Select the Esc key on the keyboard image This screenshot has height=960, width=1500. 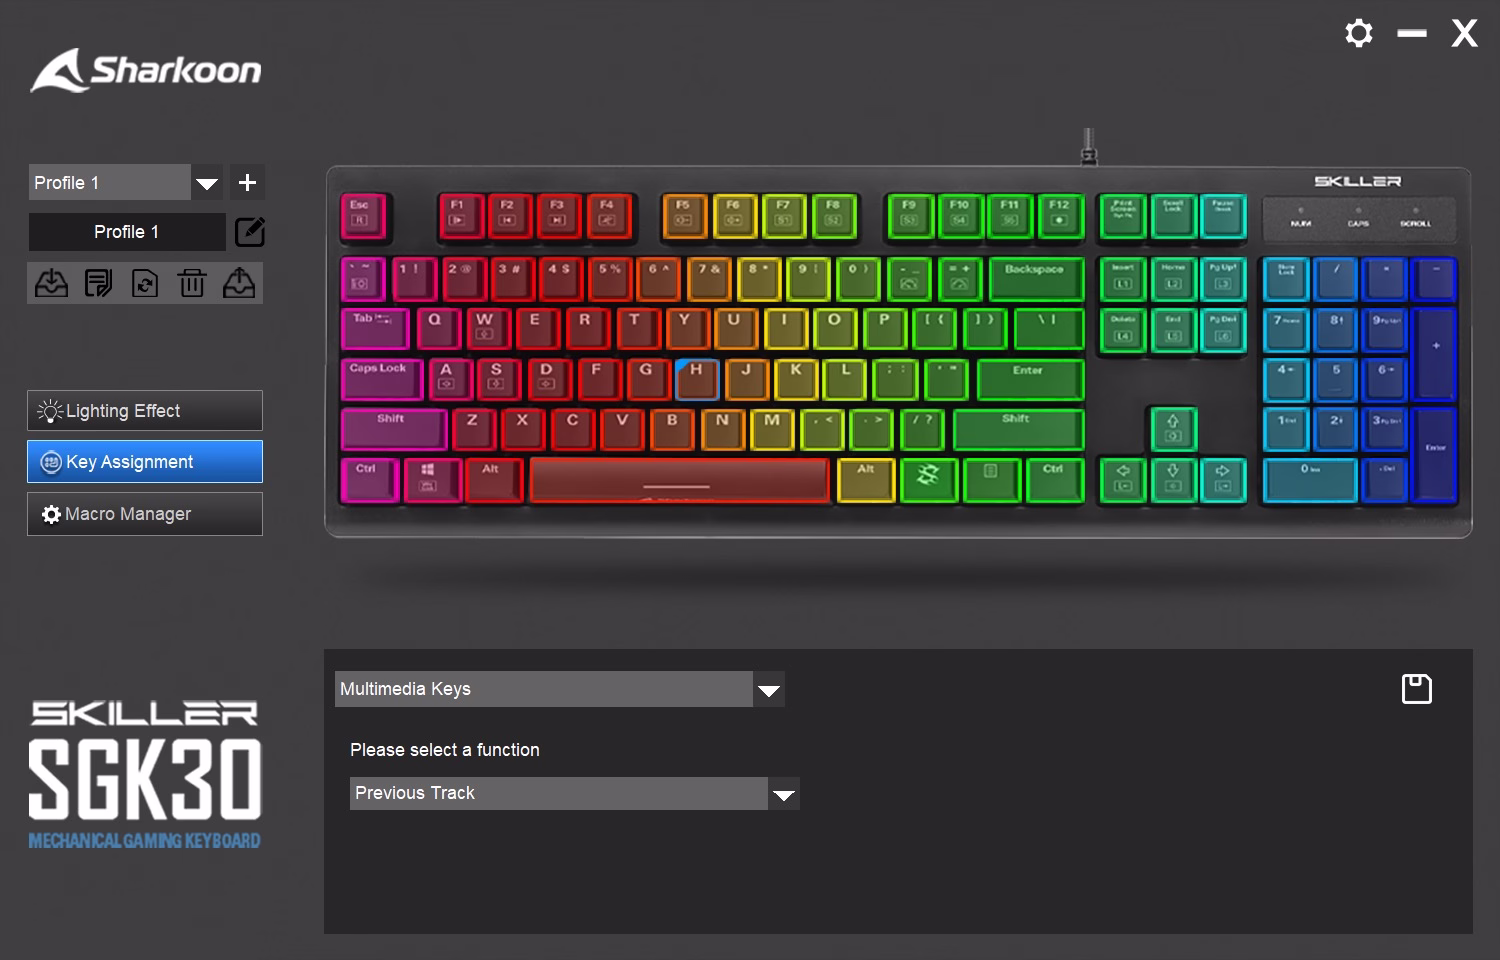click(x=362, y=217)
